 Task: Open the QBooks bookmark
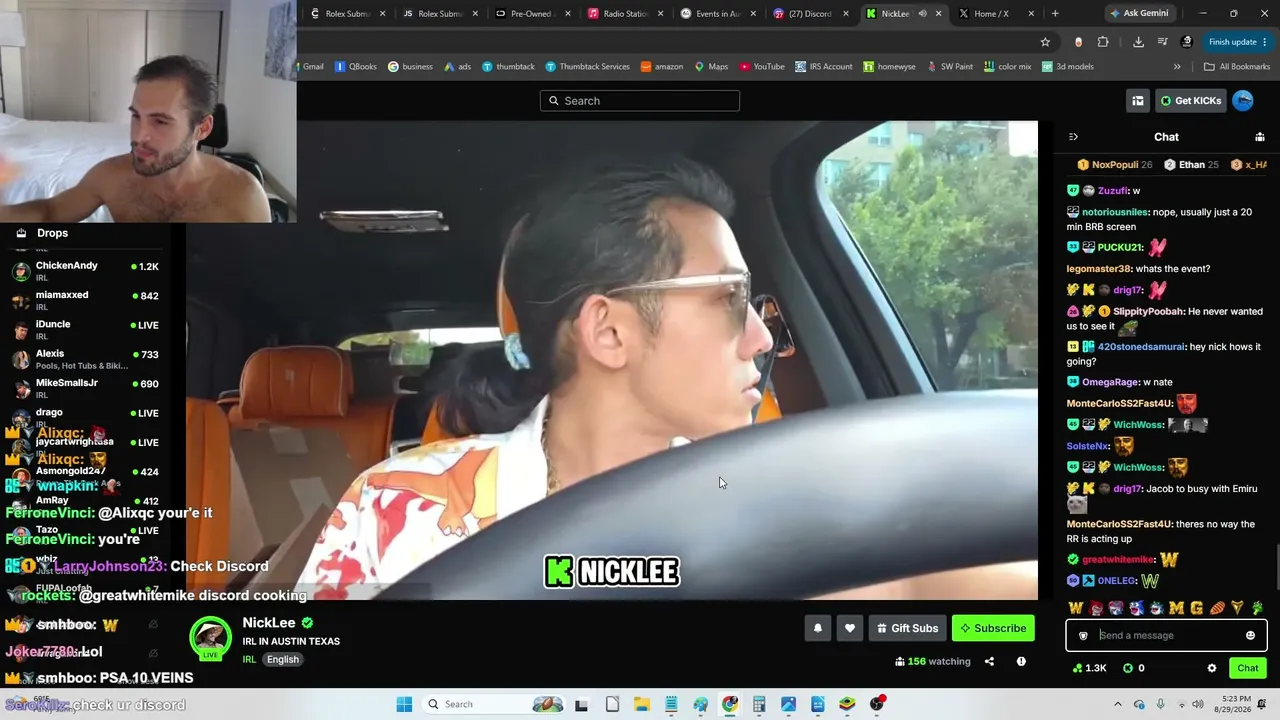(356, 67)
